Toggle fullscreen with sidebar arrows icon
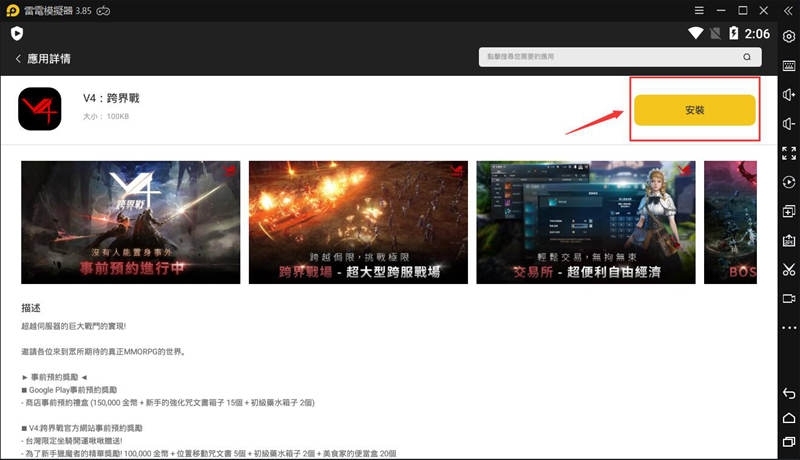 [x=789, y=153]
